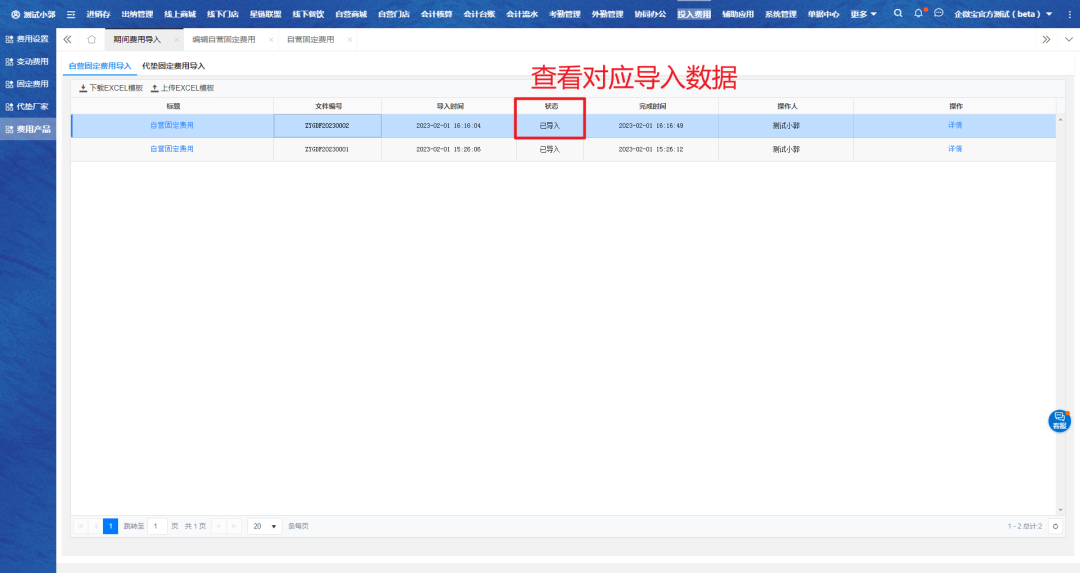Click 上传EXCEL模板 button
The width and height of the screenshot is (1080, 573).
tap(182, 88)
